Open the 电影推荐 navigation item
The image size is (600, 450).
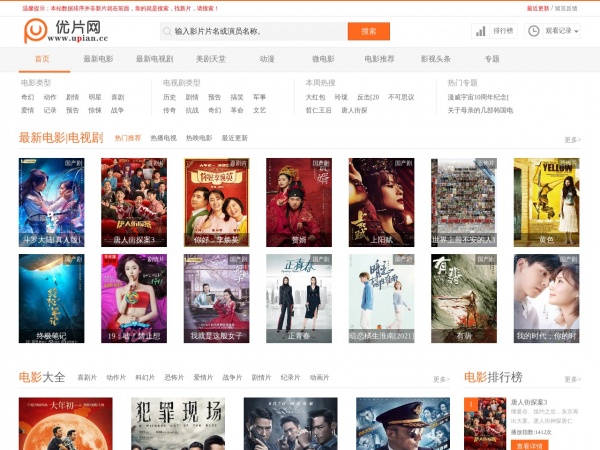379,59
